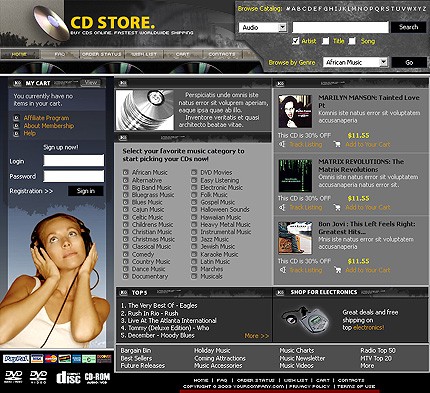430x393 pixels.
Task: Click speaker icon beside Bon Jovi Track Listing
Action: [282, 270]
